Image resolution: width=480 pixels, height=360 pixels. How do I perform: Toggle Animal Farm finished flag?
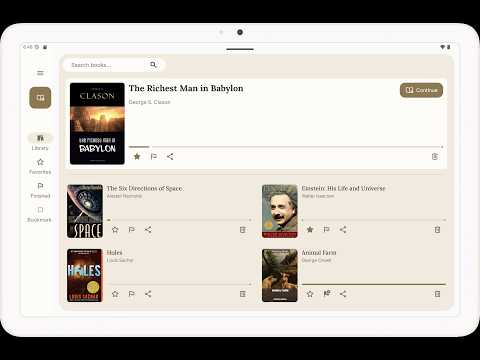coord(327,294)
